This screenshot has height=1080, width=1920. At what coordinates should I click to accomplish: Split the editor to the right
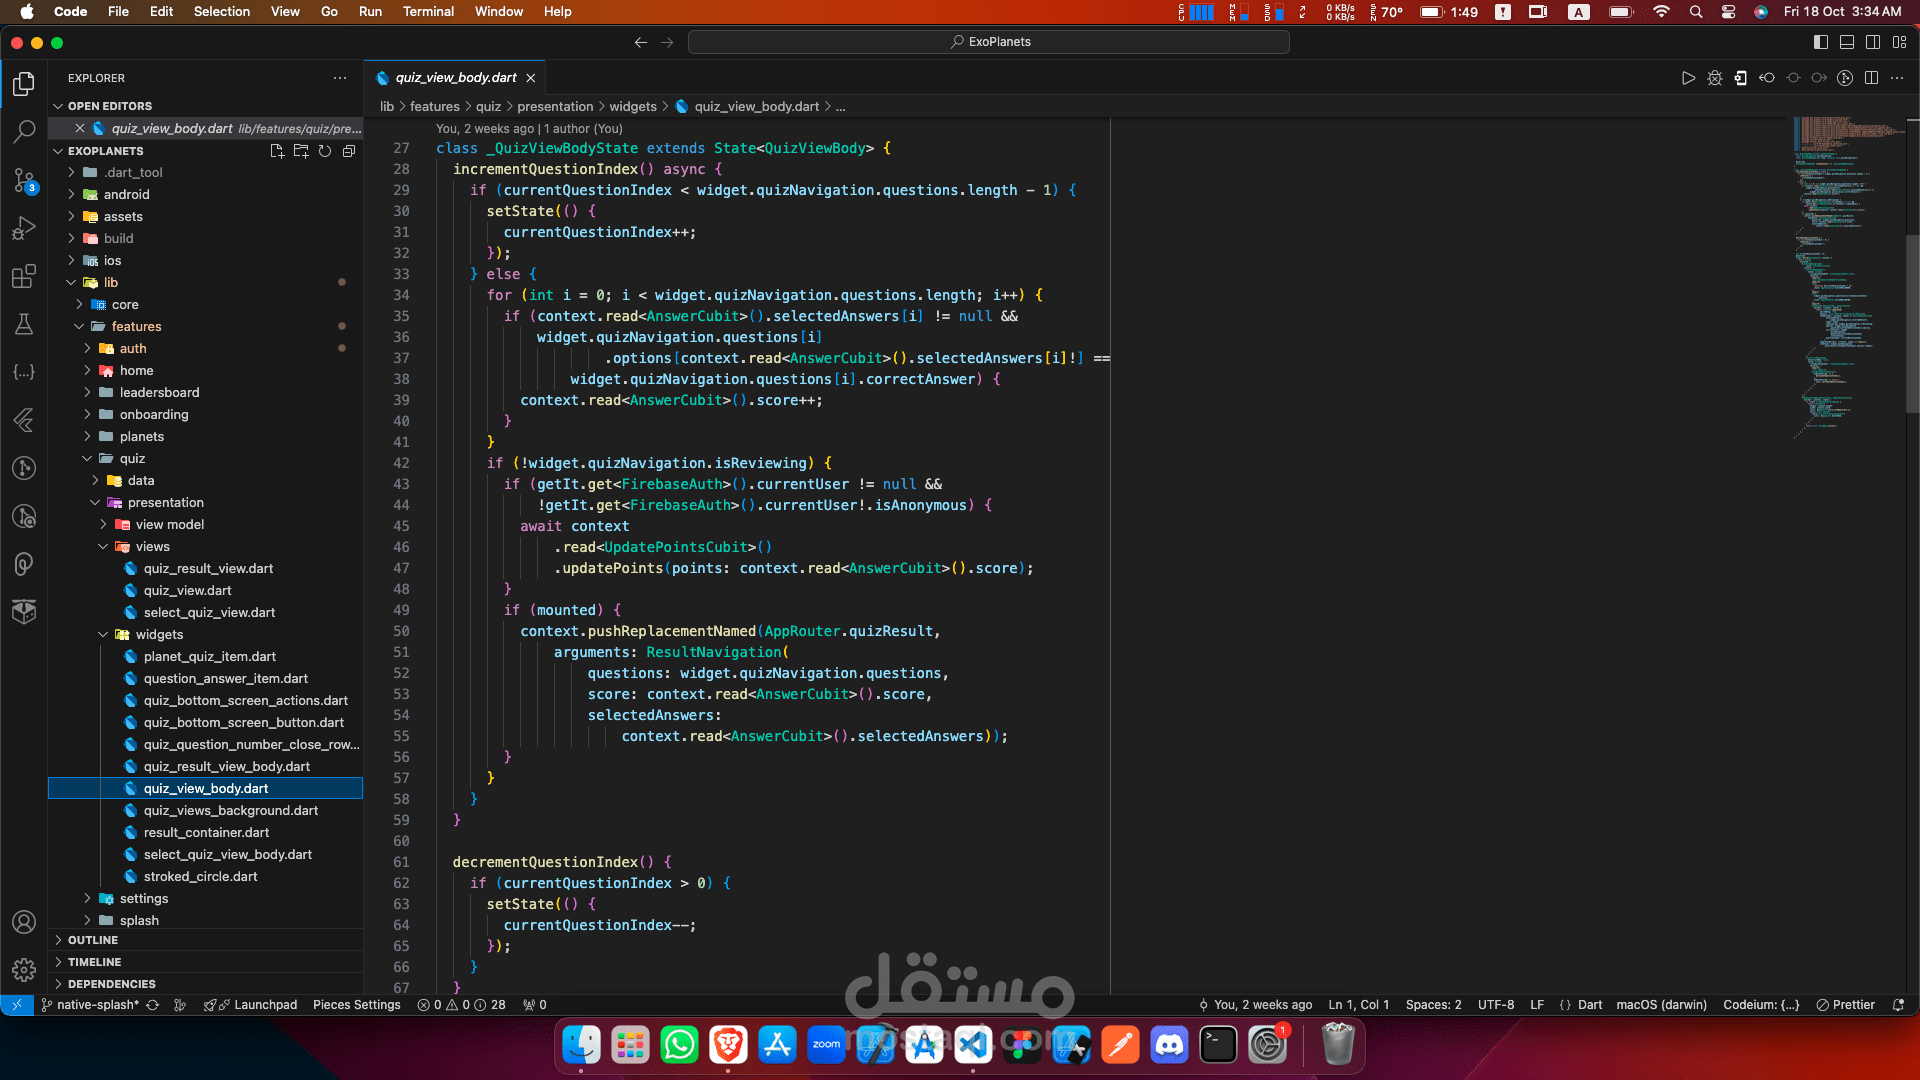(x=1871, y=78)
